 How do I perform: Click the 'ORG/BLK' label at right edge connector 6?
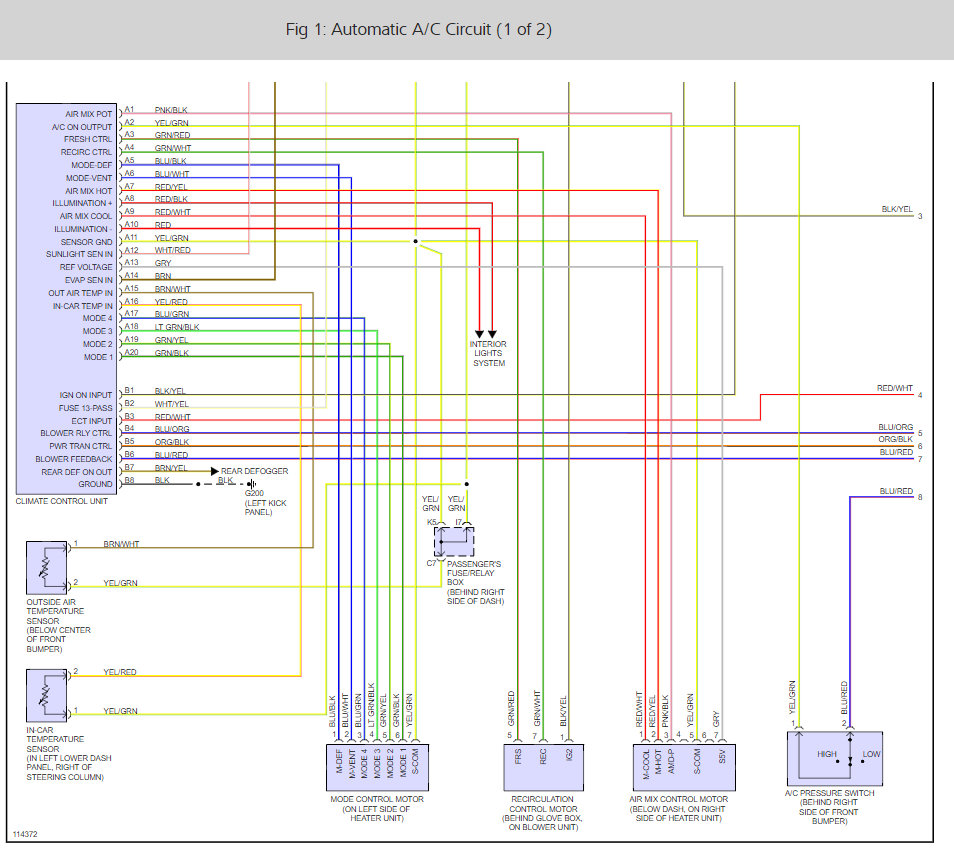pos(895,439)
